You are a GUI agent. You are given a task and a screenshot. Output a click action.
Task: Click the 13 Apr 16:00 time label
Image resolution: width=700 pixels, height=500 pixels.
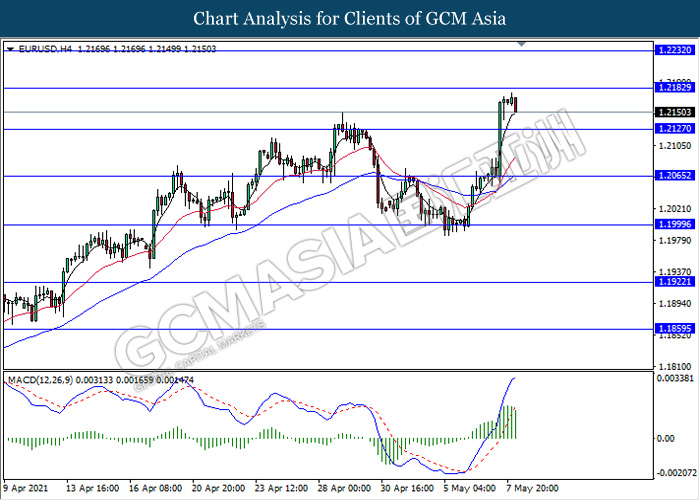point(93,488)
